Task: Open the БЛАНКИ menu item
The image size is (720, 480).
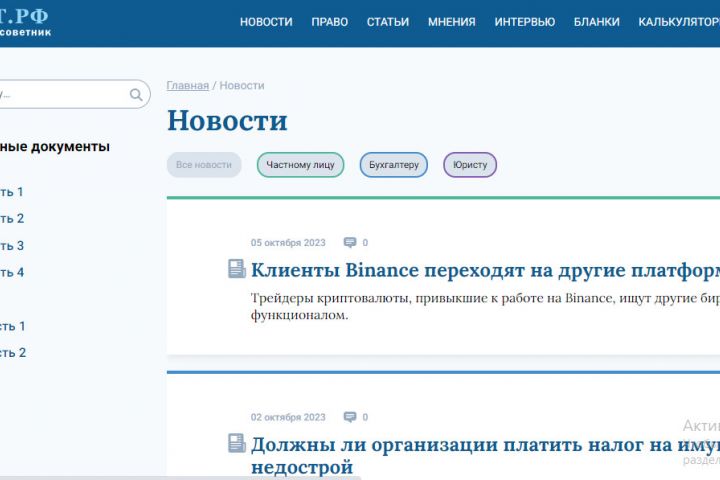Action: [596, 22]
